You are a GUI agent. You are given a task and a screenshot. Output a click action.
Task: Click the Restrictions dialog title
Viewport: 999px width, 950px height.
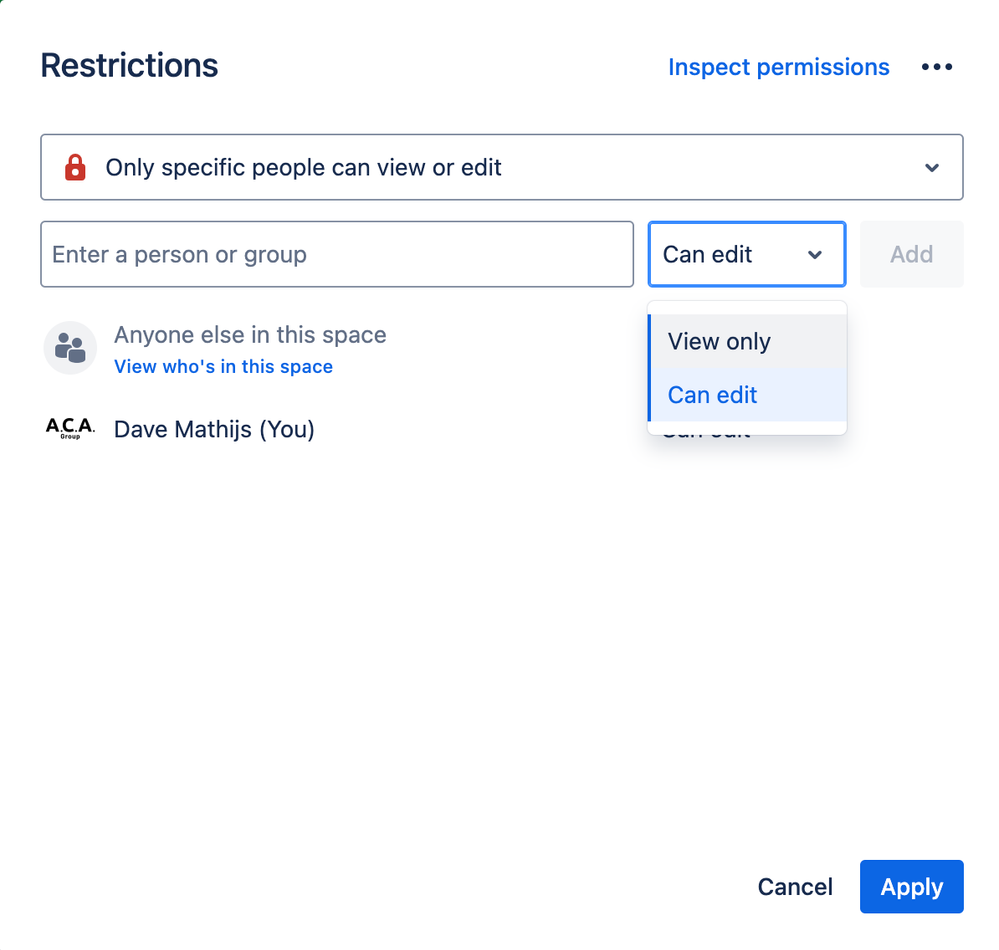tap(129, 65)
